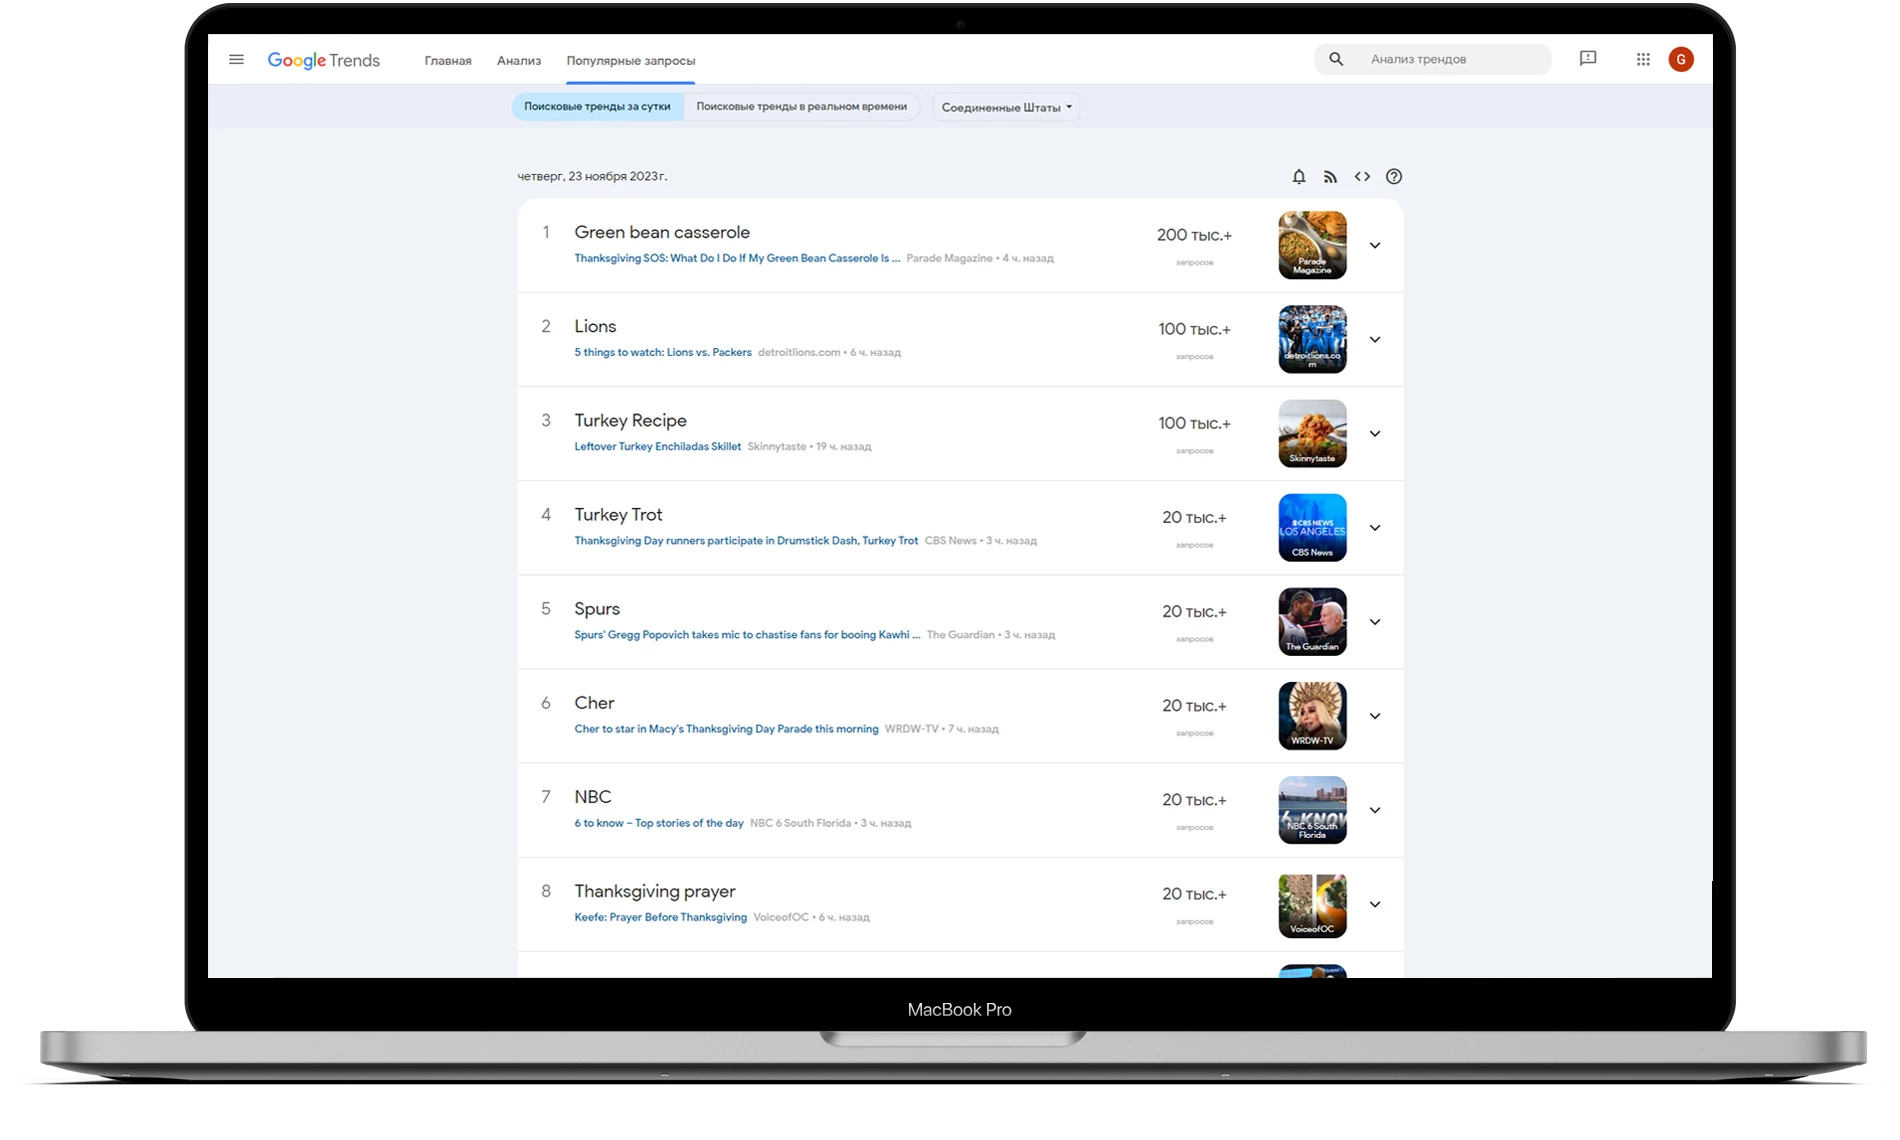Viewport: 1900px width, 1140px height.
Task: Click the detroitlions.com thumbnail
Action: (1312, 339)
